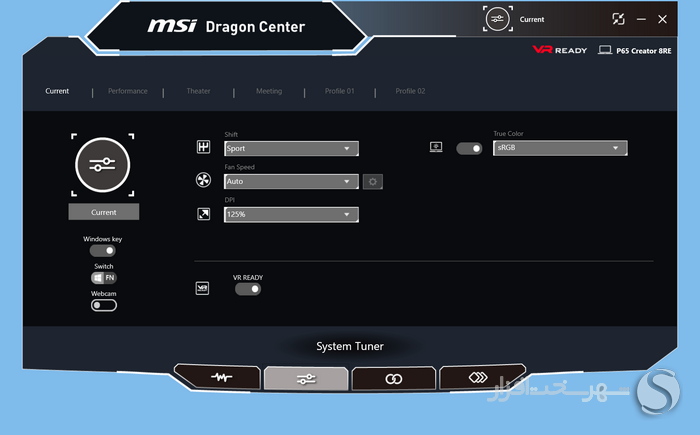
Task: Switch to the Performance profile tab
Action: (128, 91)
